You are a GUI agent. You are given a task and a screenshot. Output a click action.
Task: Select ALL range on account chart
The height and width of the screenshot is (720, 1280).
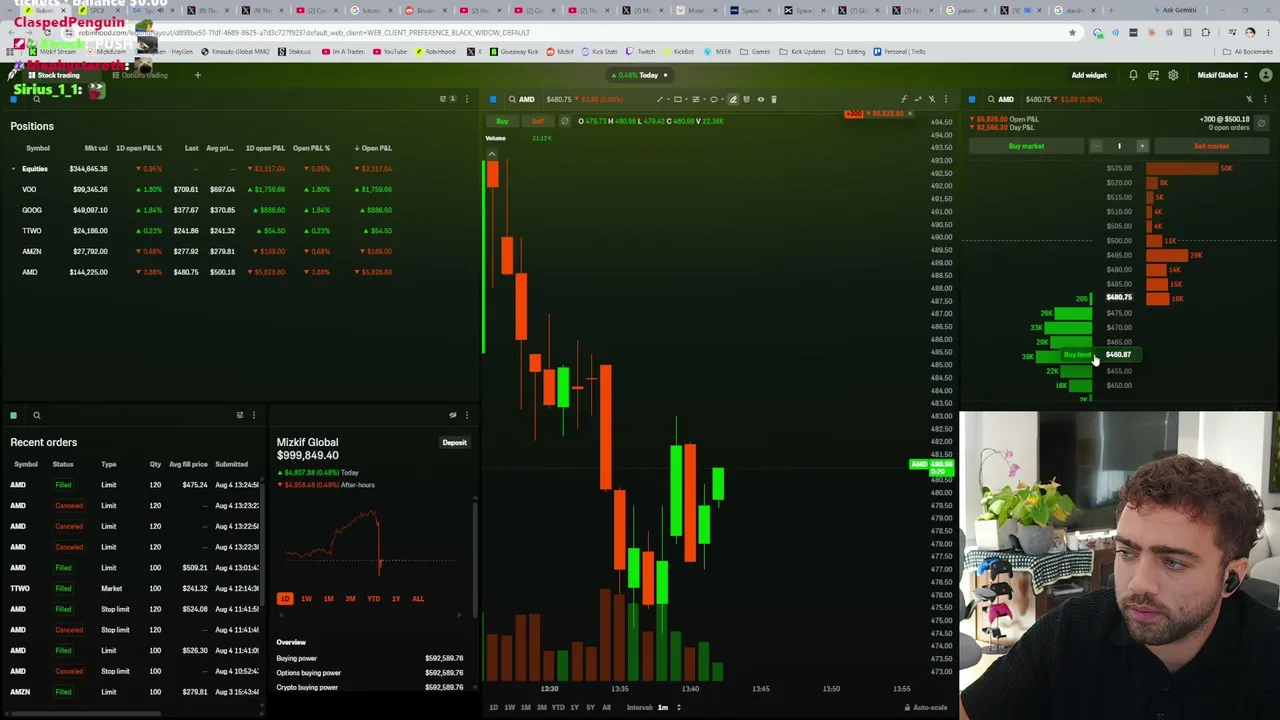[x=418, y=599]
